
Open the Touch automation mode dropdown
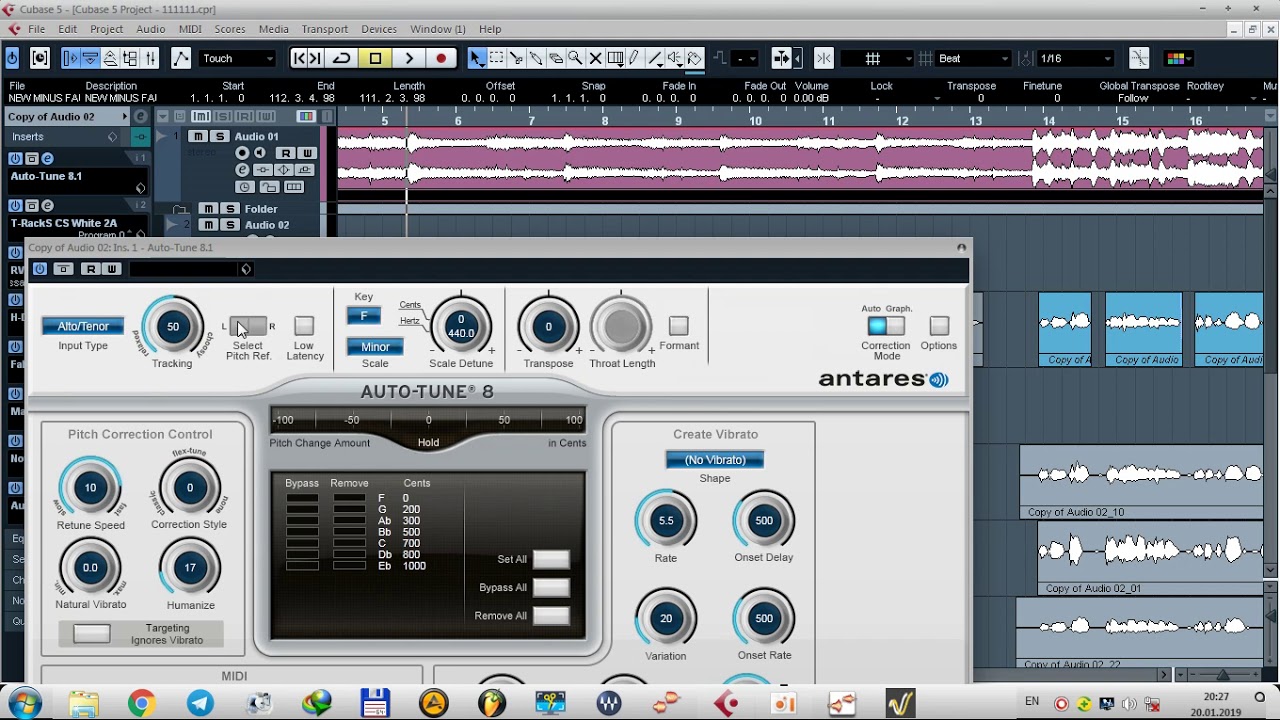click(237, 58)
